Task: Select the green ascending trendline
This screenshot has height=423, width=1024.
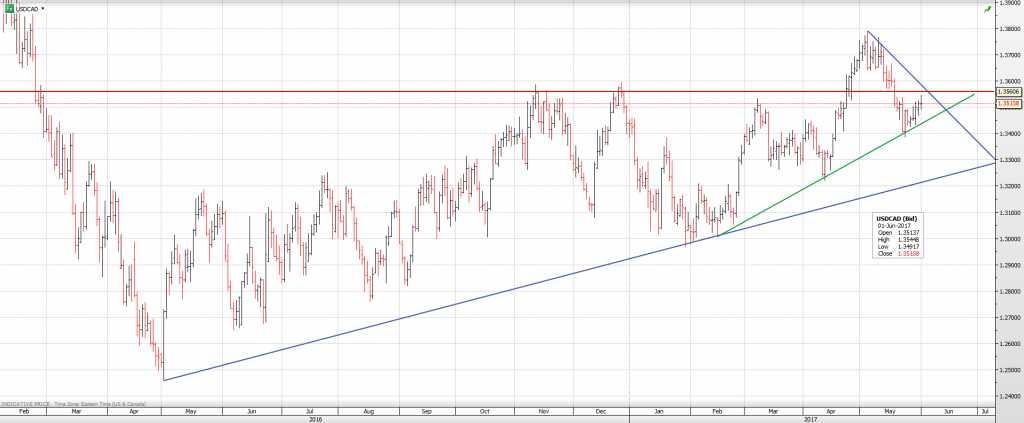Action: (800, 191)
